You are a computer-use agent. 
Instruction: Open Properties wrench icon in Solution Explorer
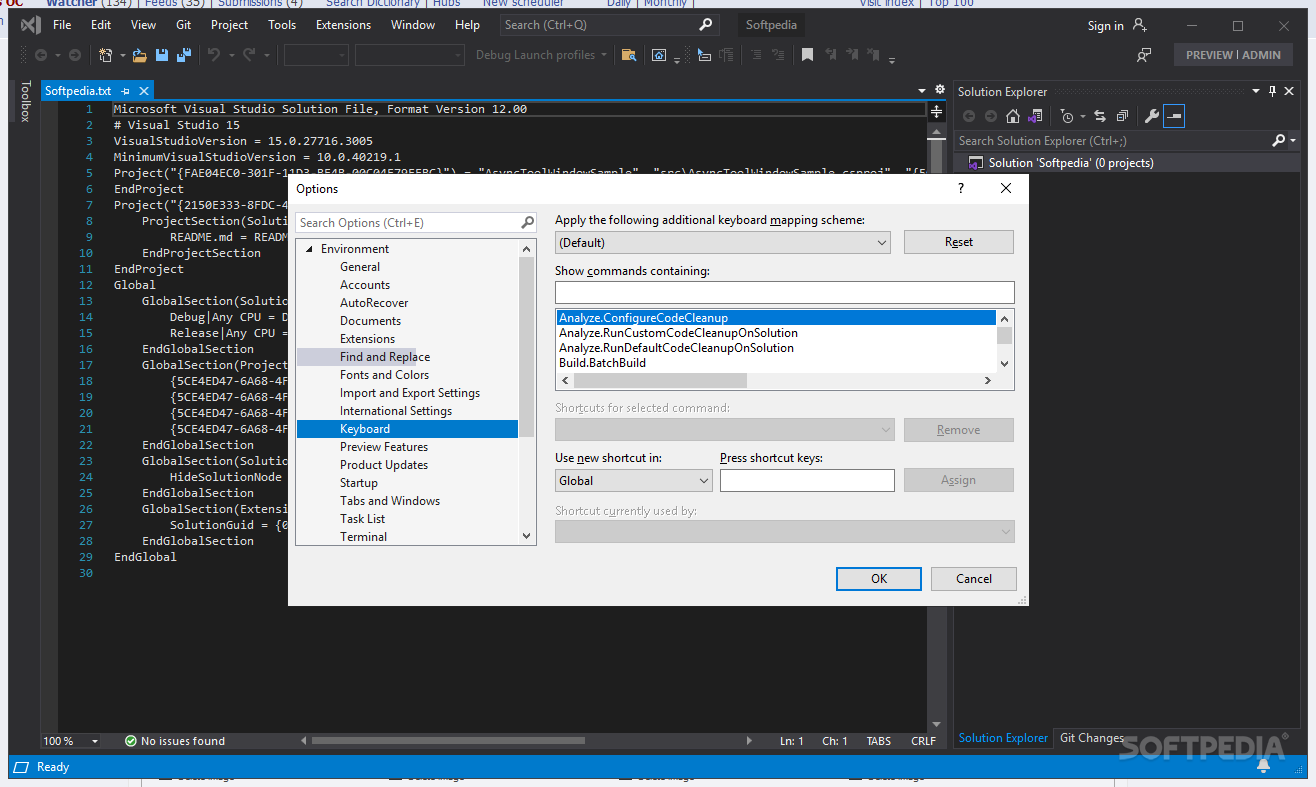tap(1151, 116)
